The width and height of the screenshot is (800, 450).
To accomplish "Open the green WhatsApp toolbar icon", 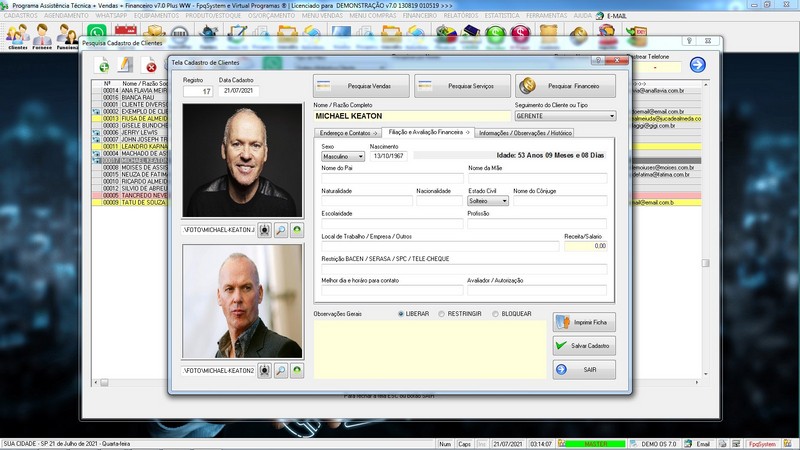I will (96, 32).
